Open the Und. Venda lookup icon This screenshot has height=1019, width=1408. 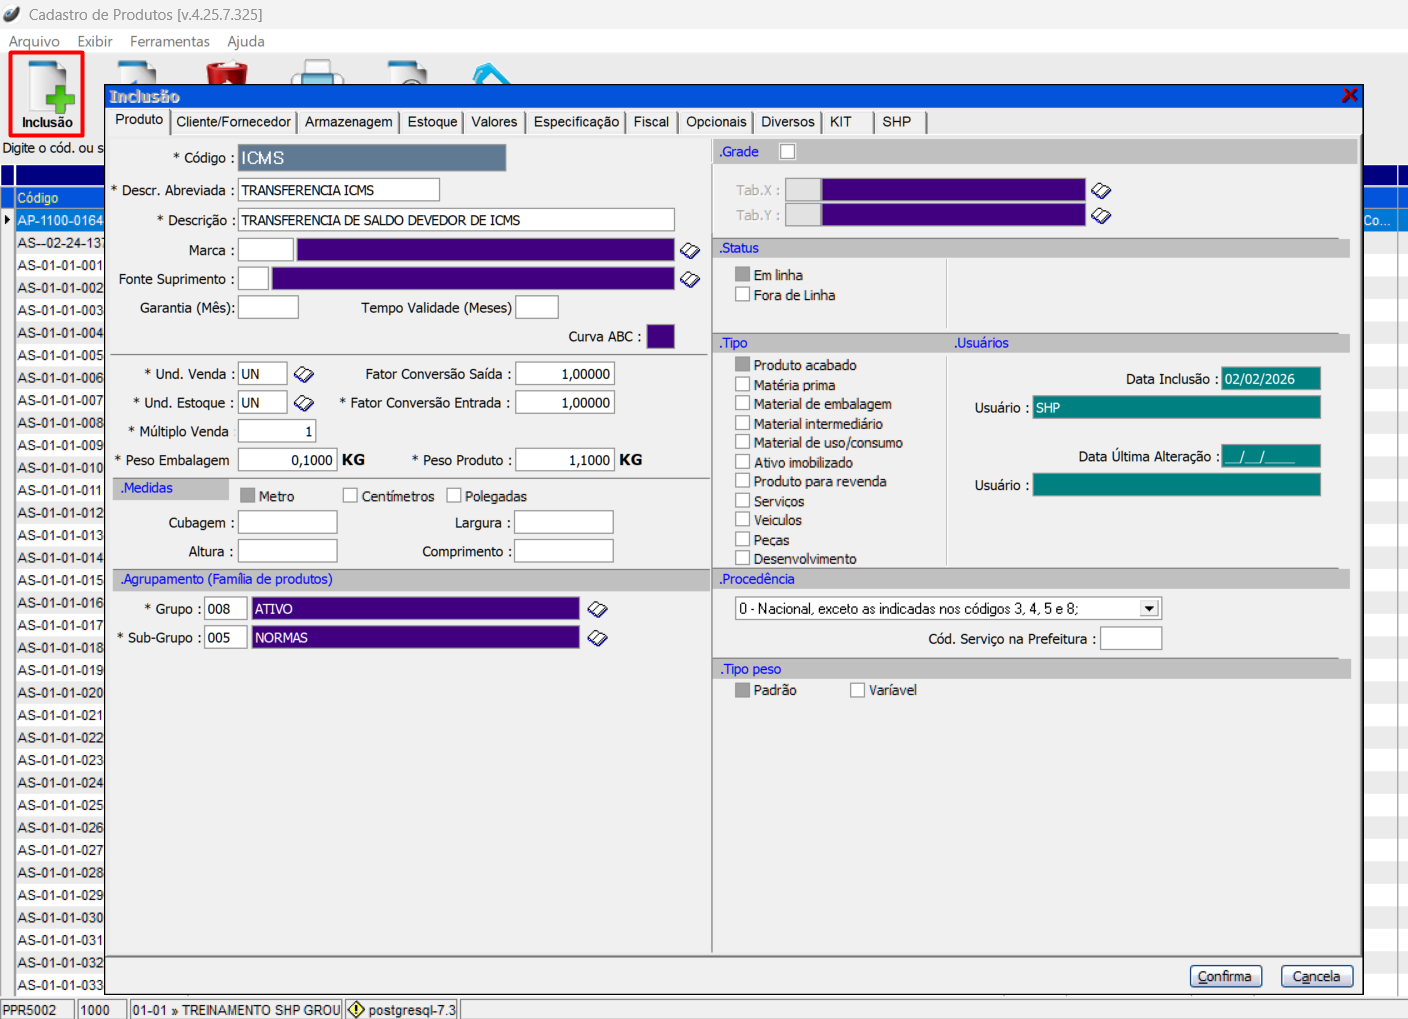[304, 374]
